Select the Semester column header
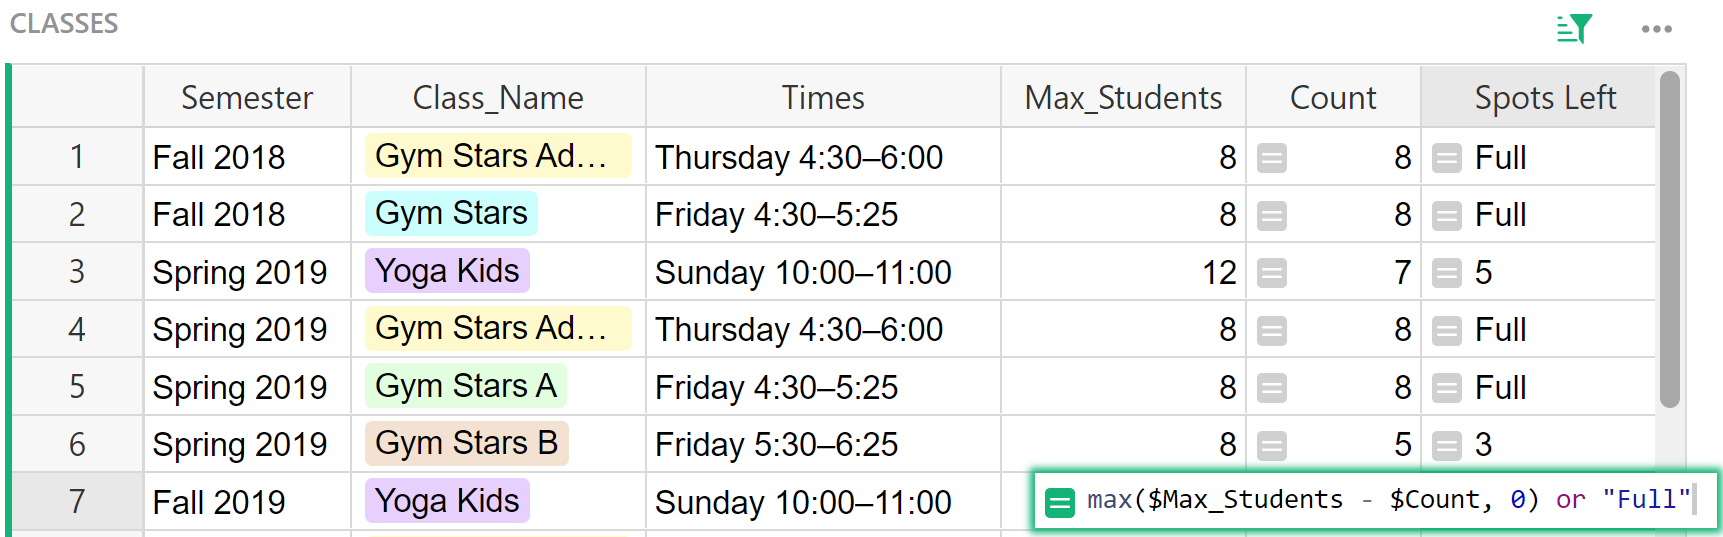1723x537 pixels. [x=247, y=98]
